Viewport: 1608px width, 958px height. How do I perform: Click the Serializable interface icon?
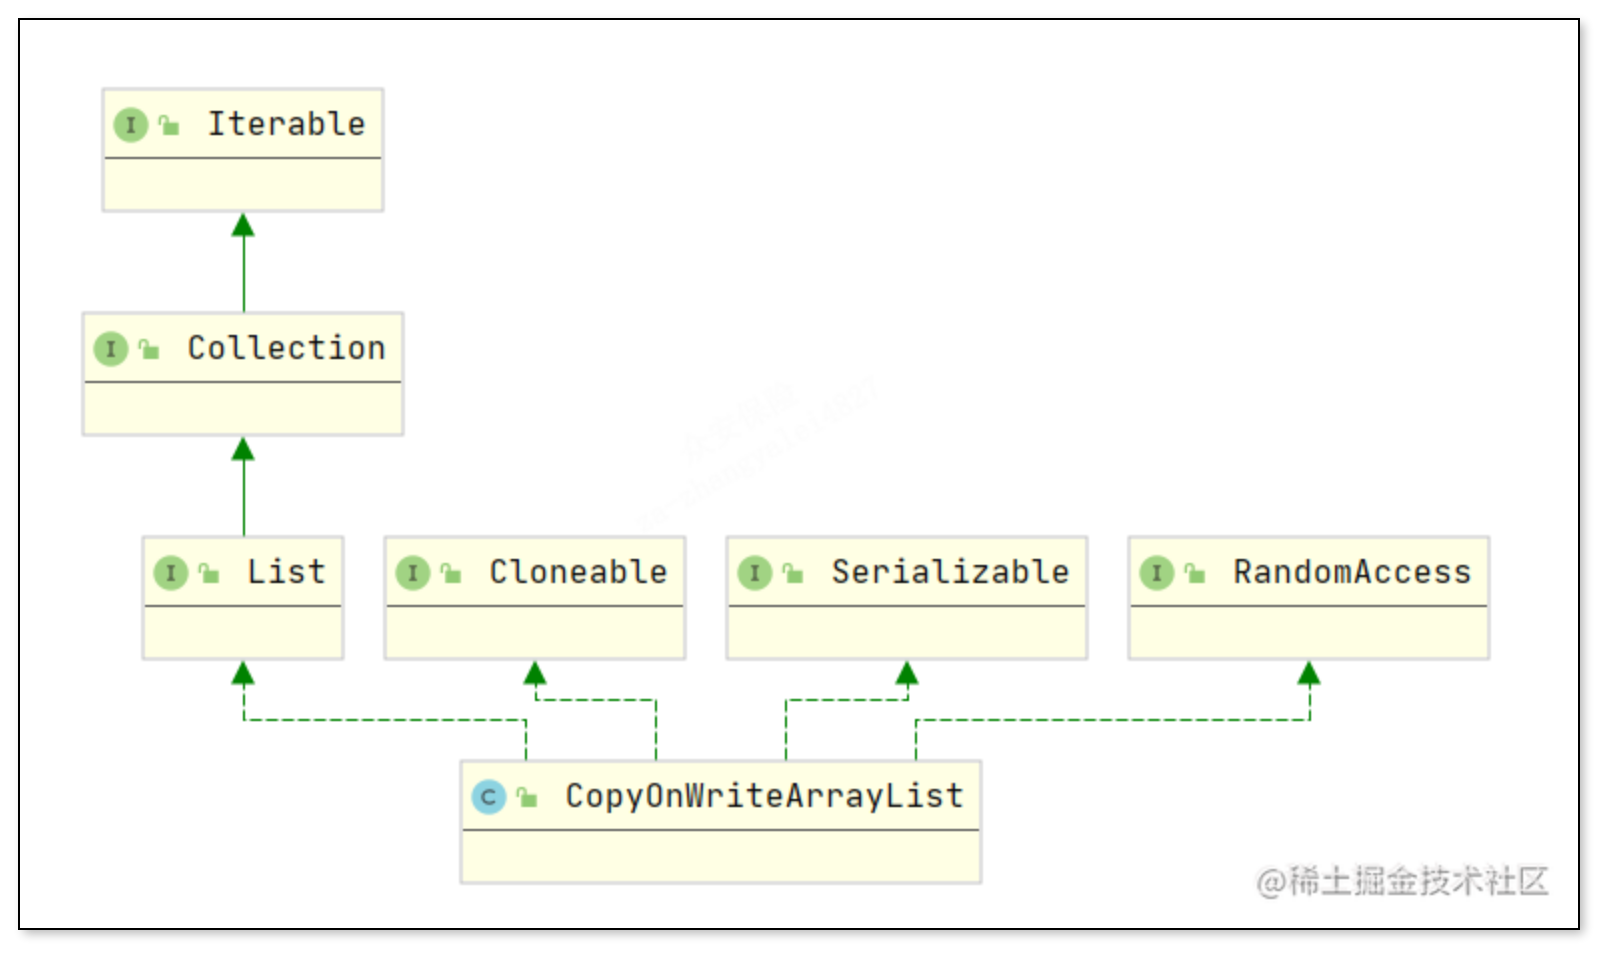tap(755, 573)
